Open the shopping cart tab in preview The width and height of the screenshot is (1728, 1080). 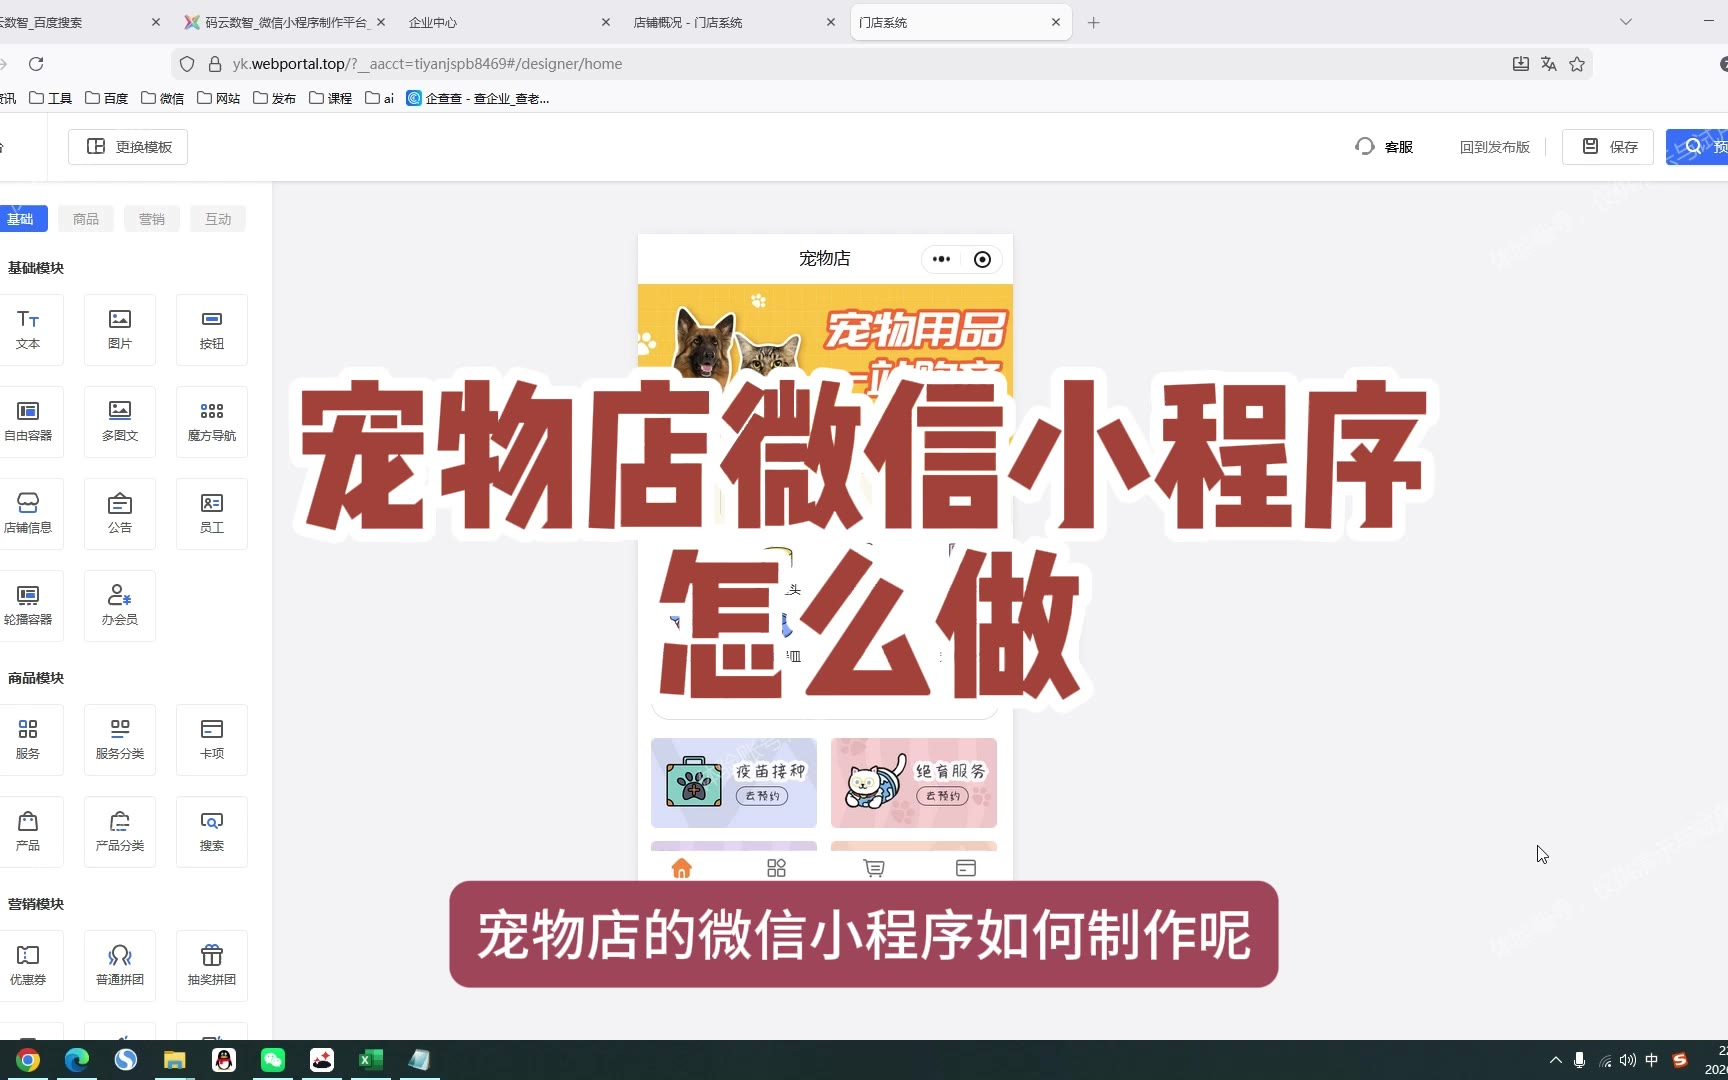click(x=874, y=868)
